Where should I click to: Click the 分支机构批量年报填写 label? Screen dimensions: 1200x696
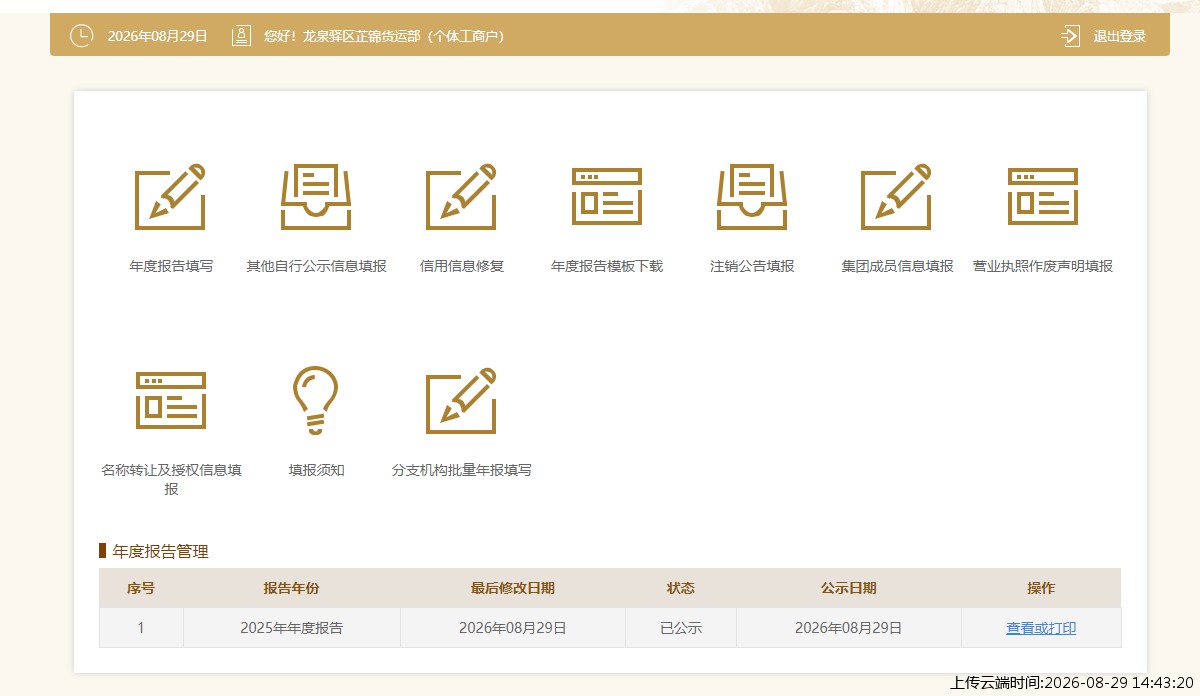[x=461, y=470]
